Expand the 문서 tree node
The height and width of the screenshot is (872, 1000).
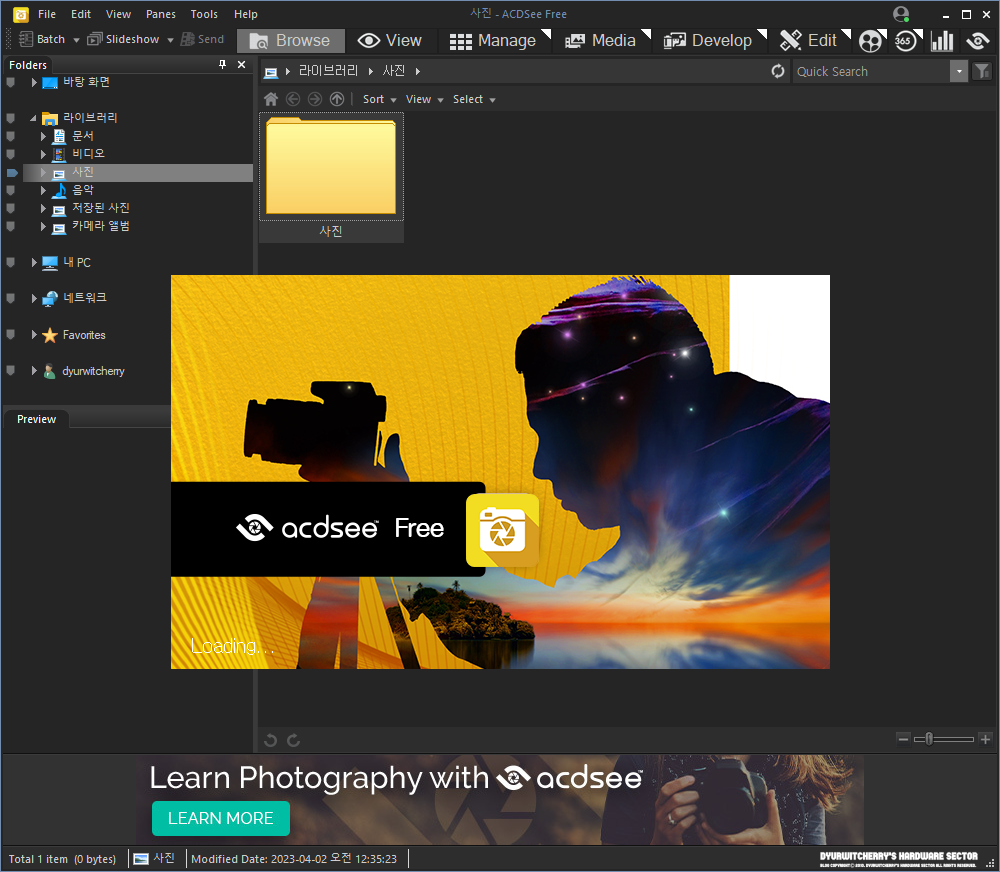(x=43, y=136)
